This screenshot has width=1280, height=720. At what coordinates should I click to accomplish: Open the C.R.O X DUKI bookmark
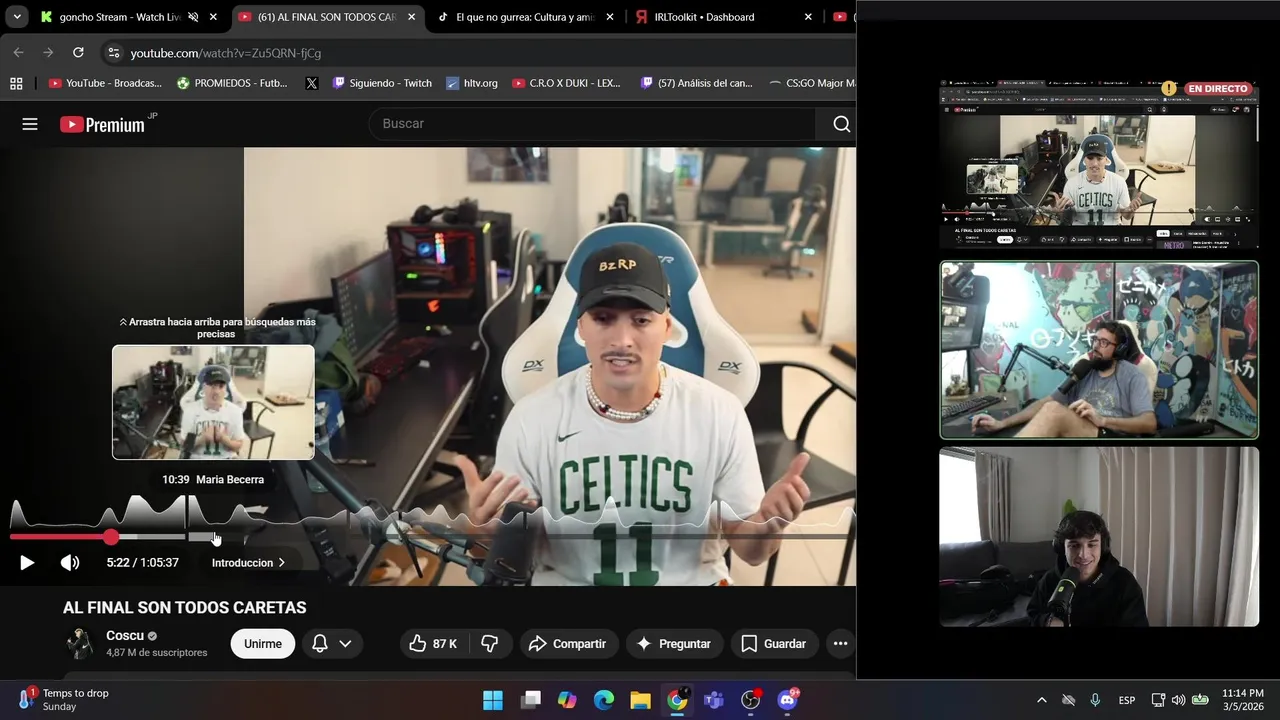[x=566, y=83]
